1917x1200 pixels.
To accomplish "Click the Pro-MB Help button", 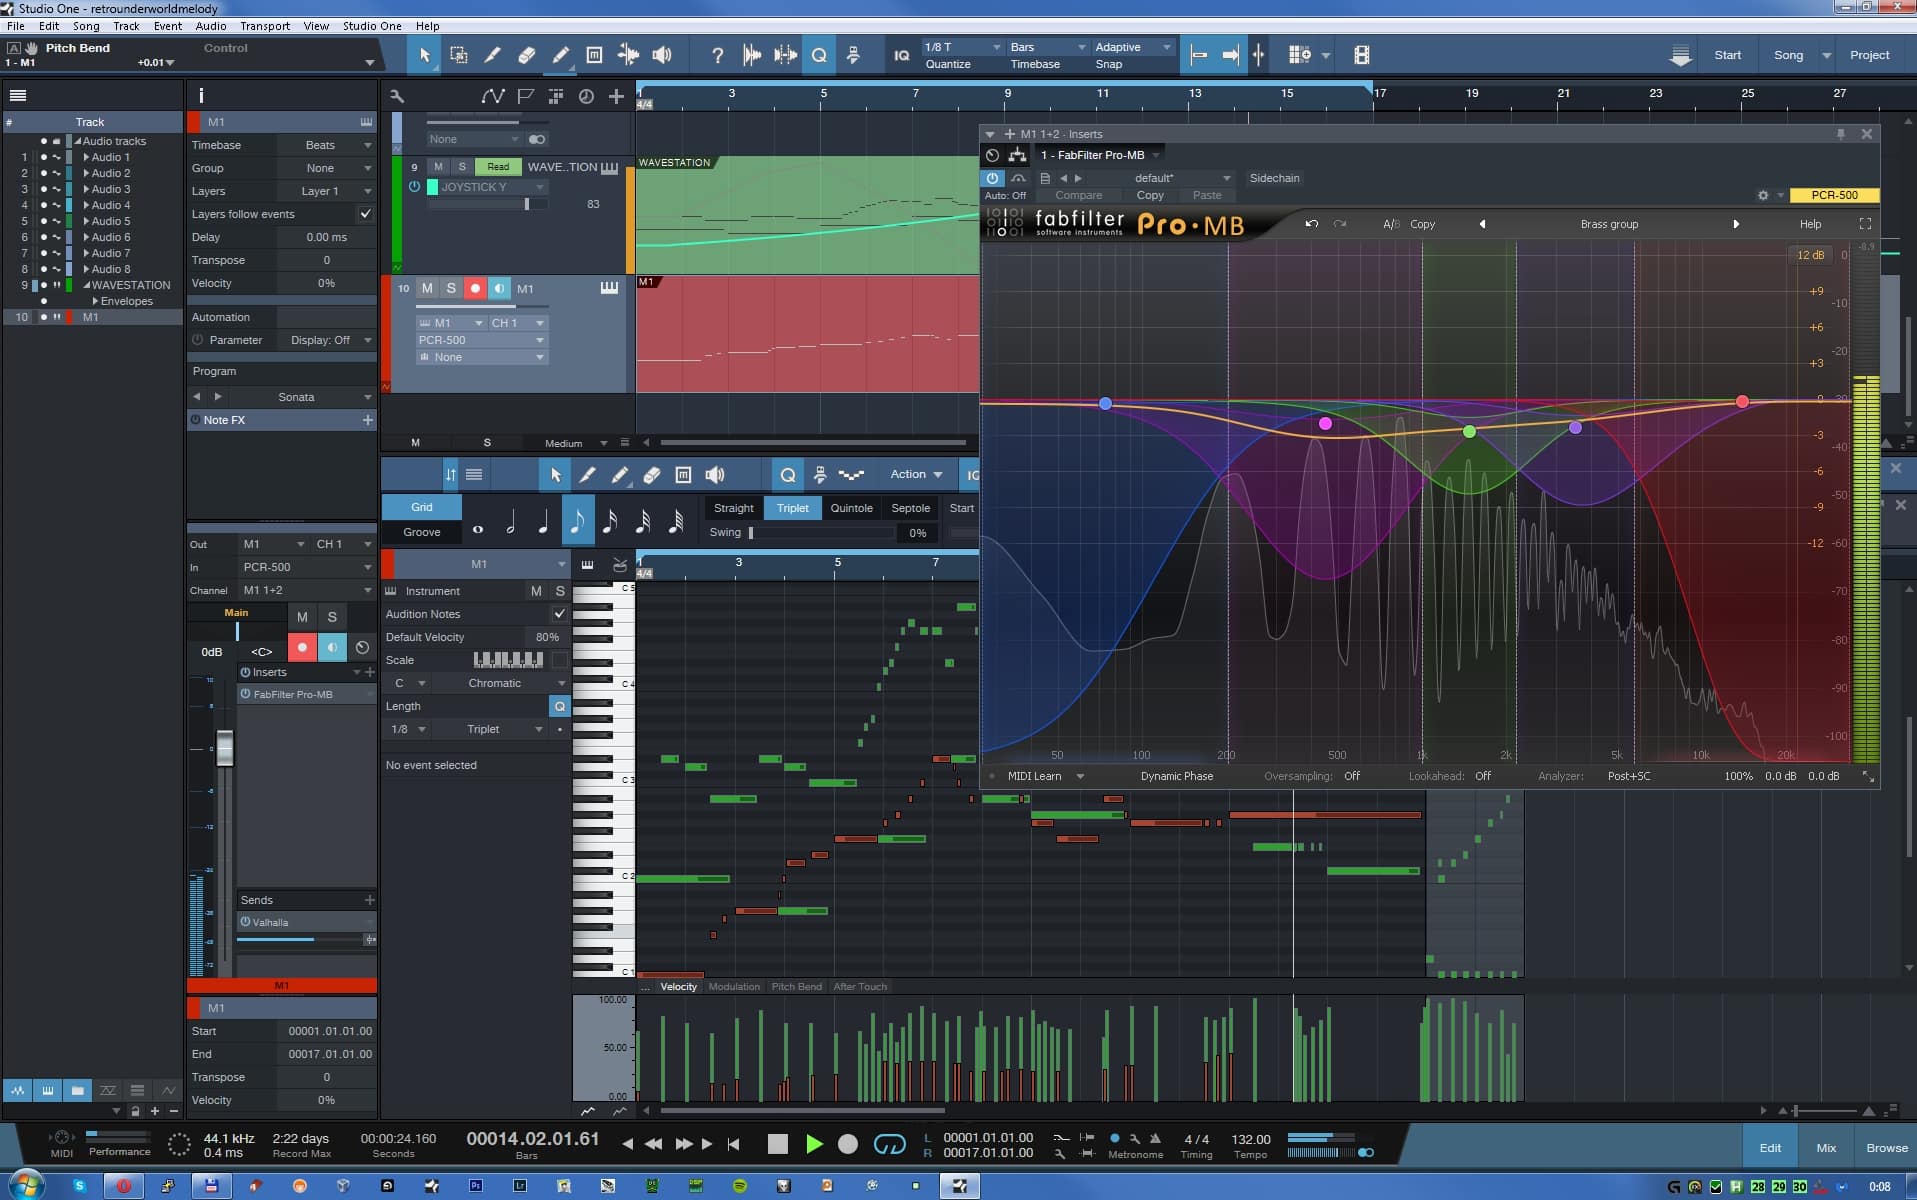I will point(1810,224).
